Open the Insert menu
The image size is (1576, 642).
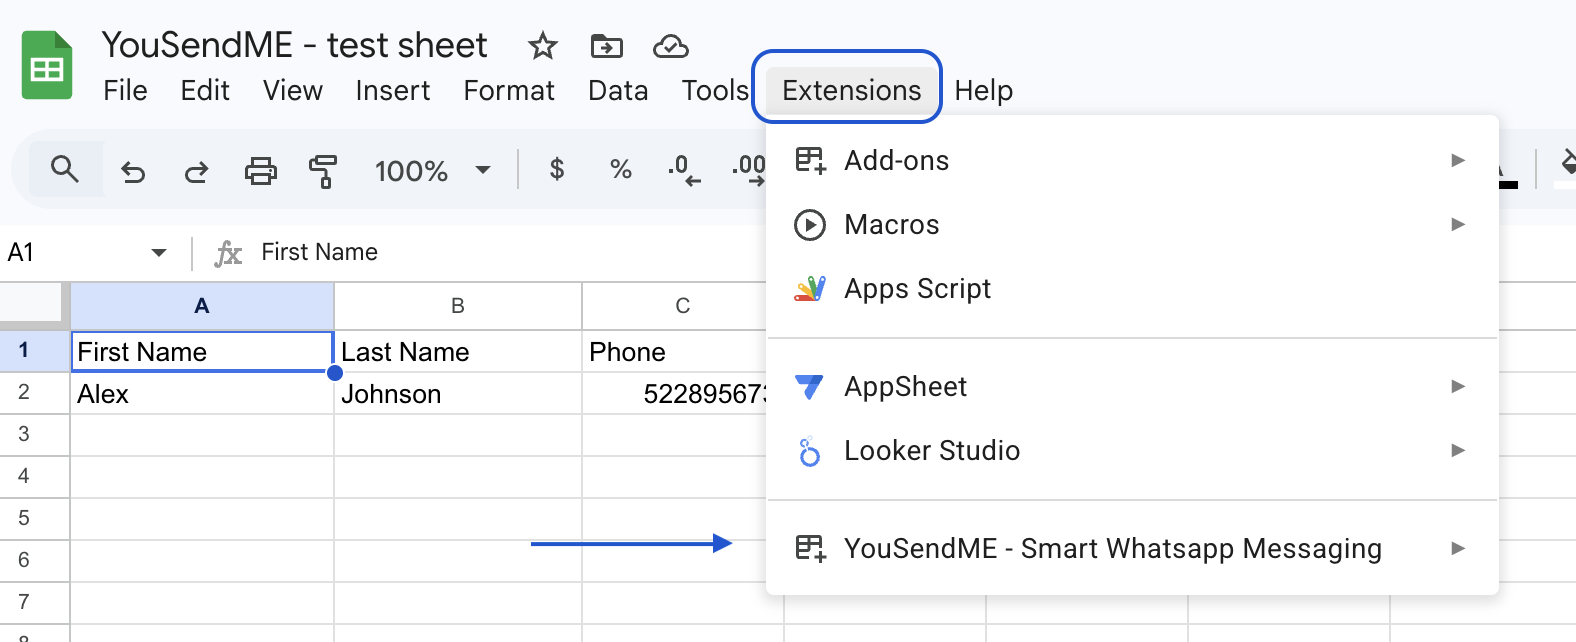pyautogui.click(x=393, y=91)
